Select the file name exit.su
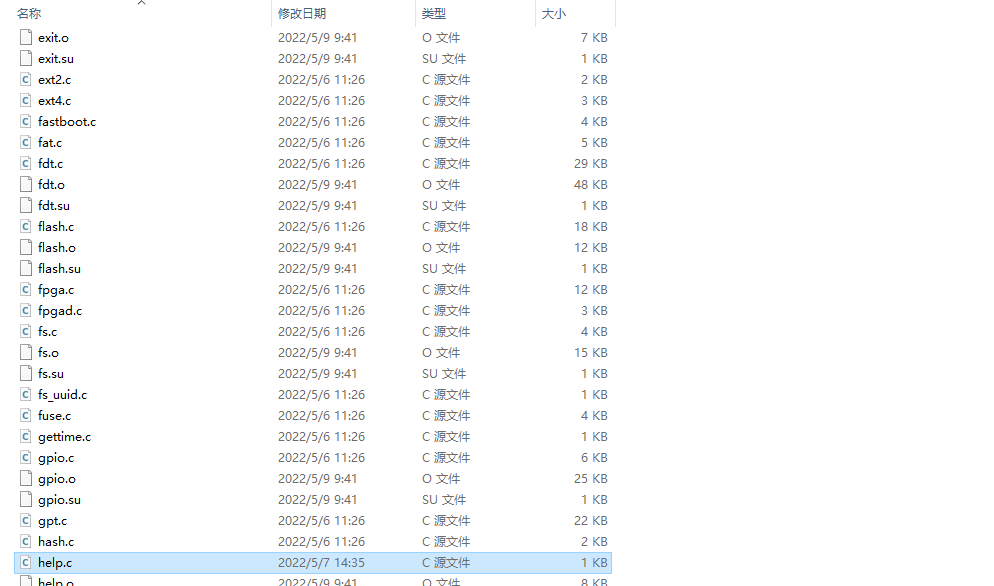 pos(56,58)
